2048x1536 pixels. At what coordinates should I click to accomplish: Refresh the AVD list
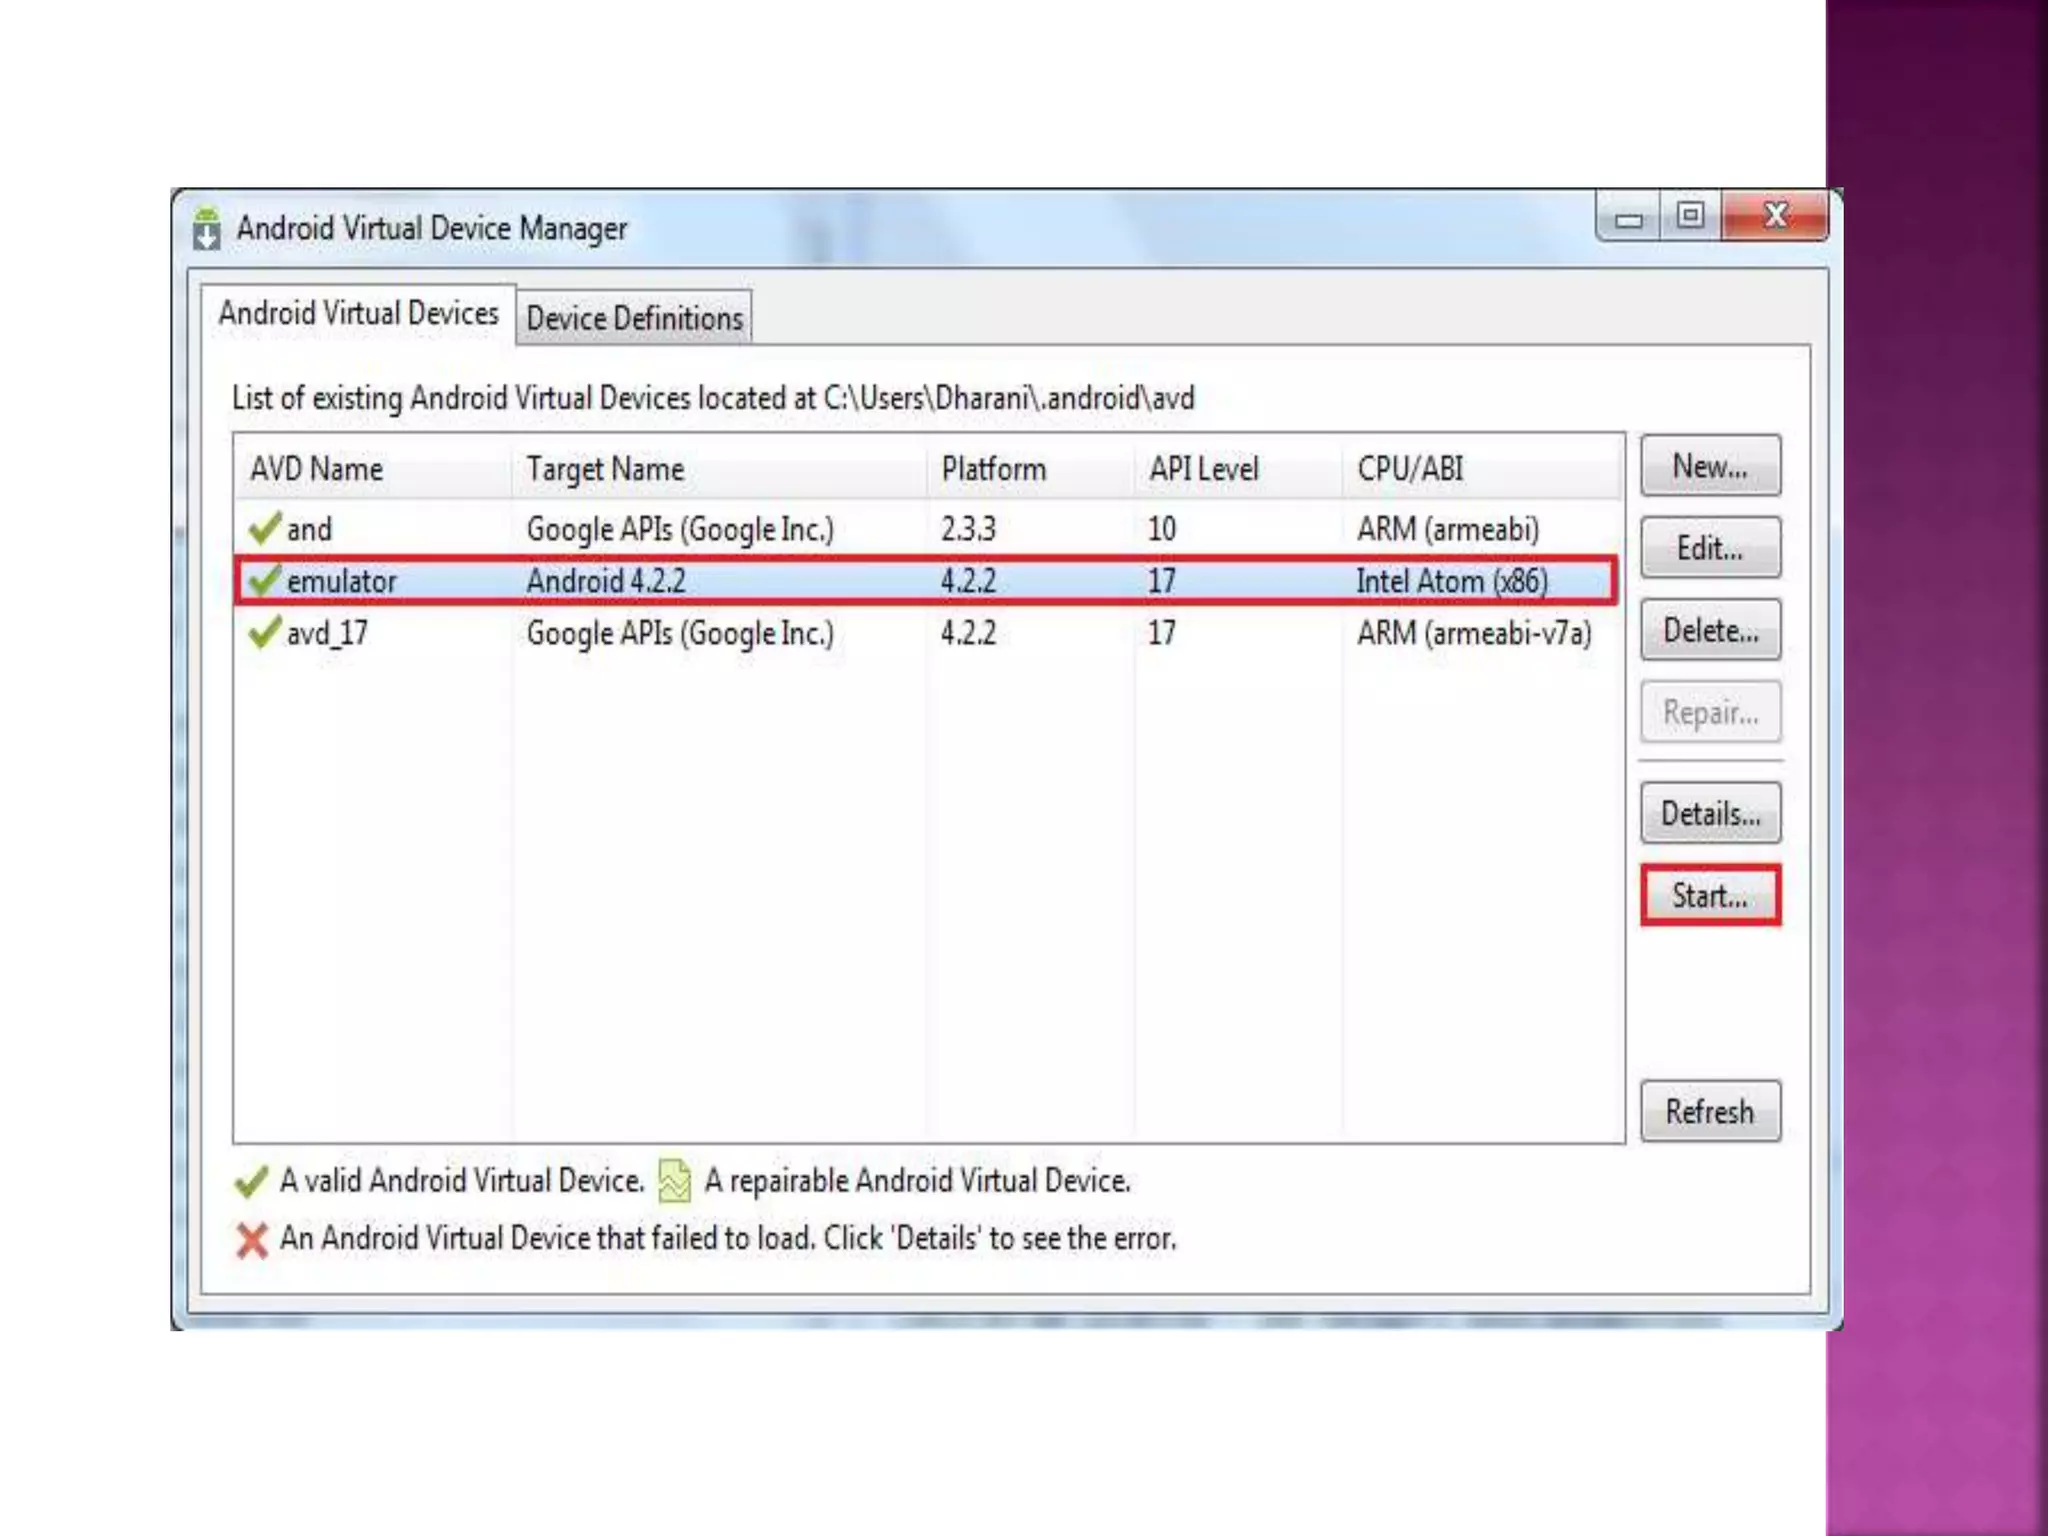(1710, 1111)
